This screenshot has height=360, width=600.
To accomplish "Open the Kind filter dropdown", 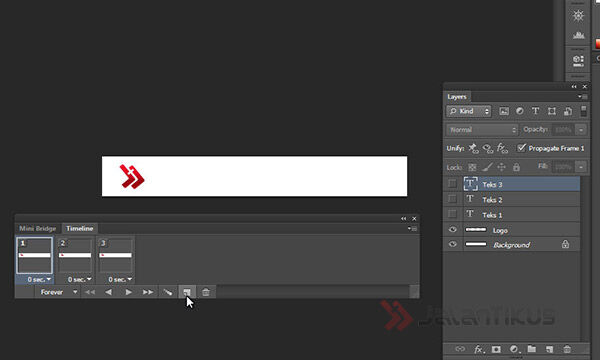I will pyautogui.click(x=469, y=111).
